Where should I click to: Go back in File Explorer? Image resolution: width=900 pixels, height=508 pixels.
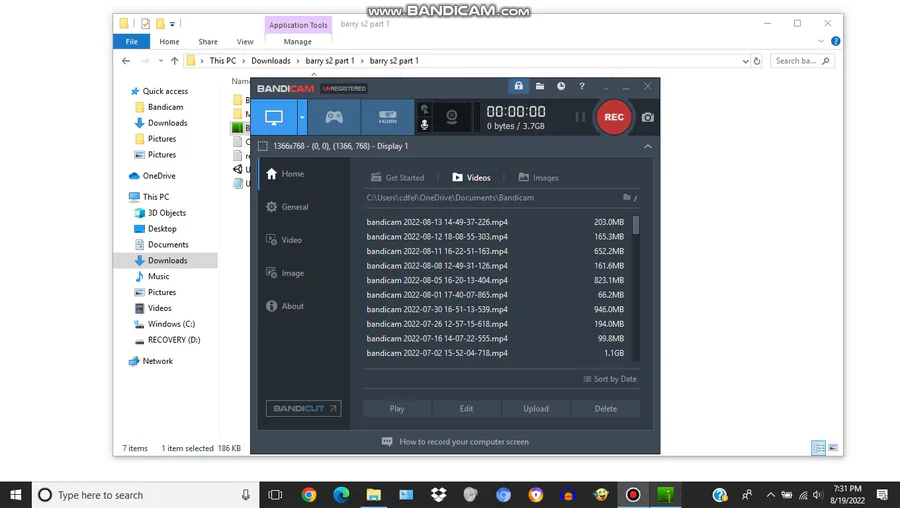pos(126,61)
